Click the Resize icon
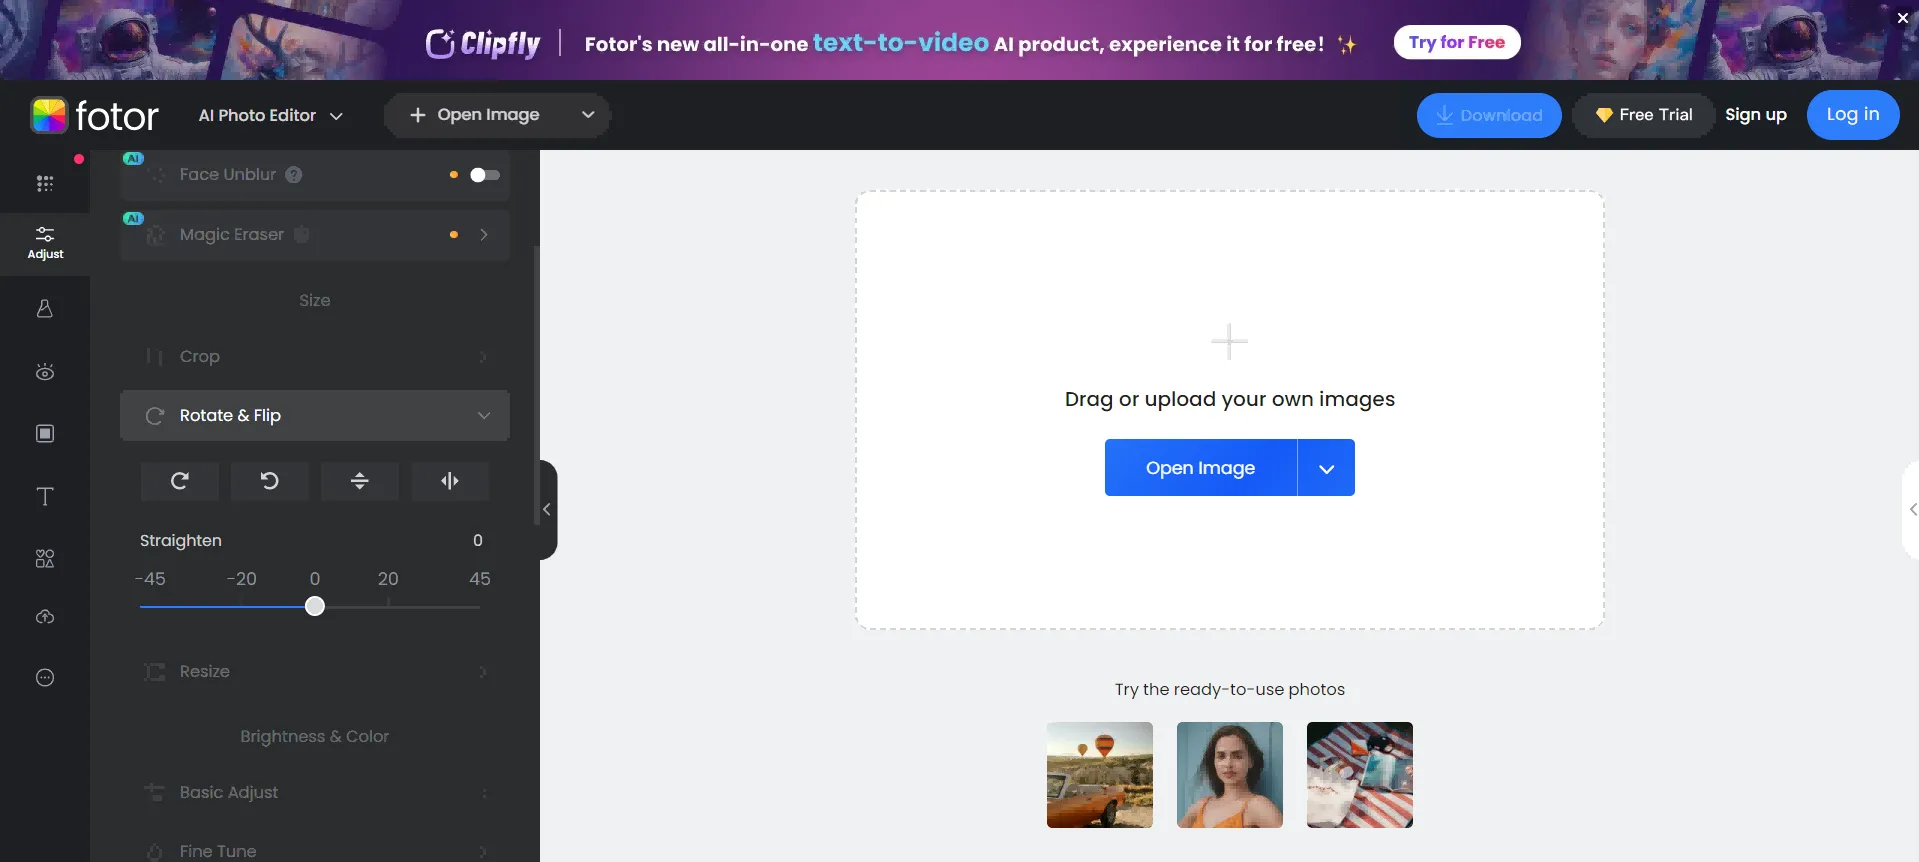 pos(155,672)
